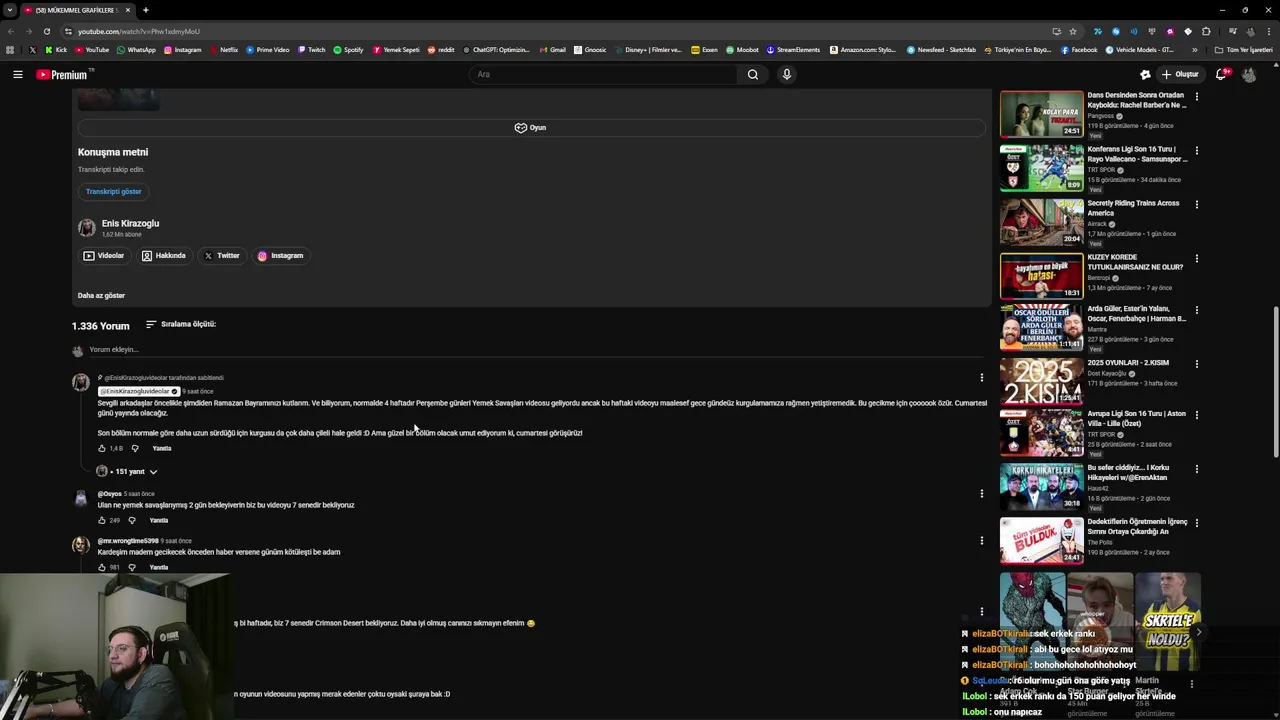The height and width of the screenshot is (720, 1280).
Task: Like @mr.wrongtime5398 comment with 981 likes
Action: 101,567
